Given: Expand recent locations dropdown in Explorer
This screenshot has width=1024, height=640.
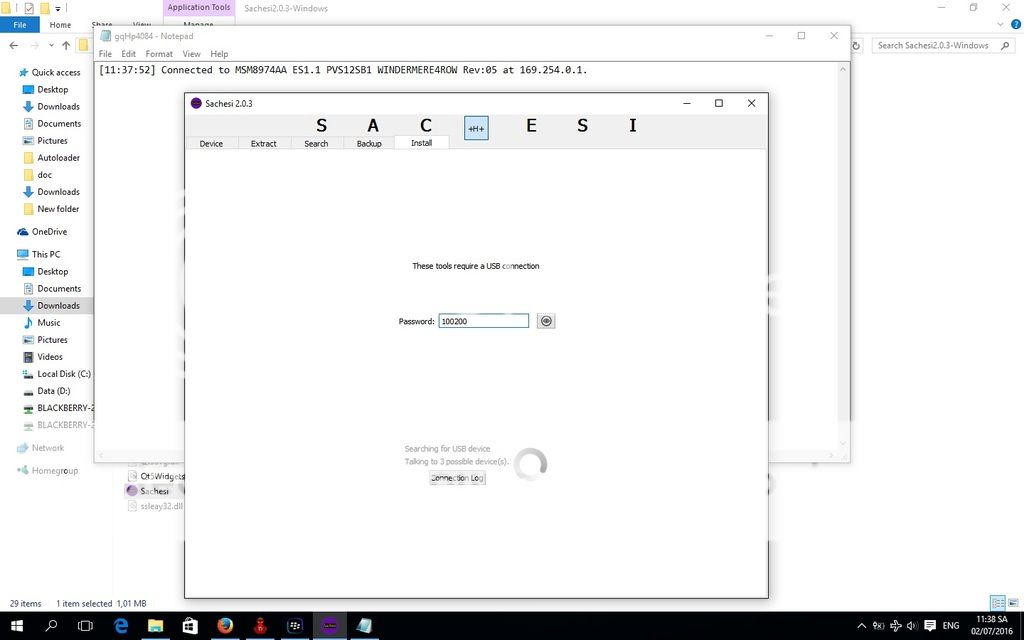Looking at the screenshot, I should coord(51,45).
